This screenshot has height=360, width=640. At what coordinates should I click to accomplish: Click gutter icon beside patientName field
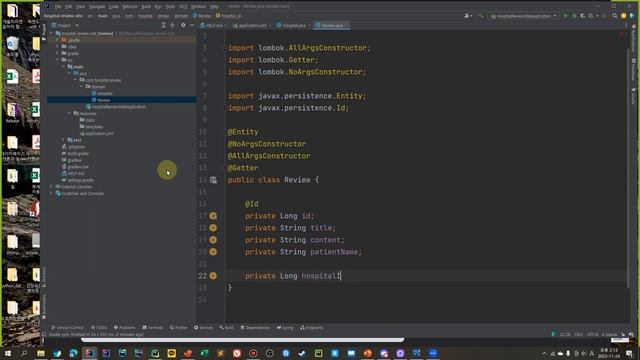(x=213, y=252)
